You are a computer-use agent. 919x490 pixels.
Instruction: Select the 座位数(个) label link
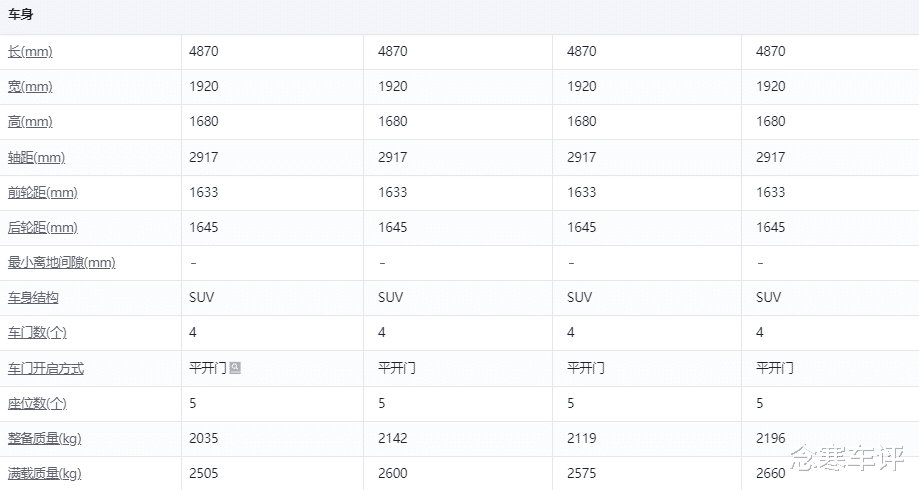[37, 404]
